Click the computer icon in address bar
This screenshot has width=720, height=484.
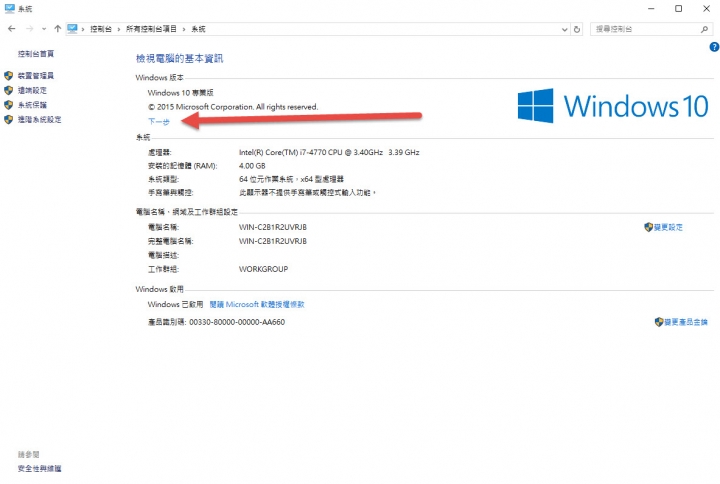72,29
